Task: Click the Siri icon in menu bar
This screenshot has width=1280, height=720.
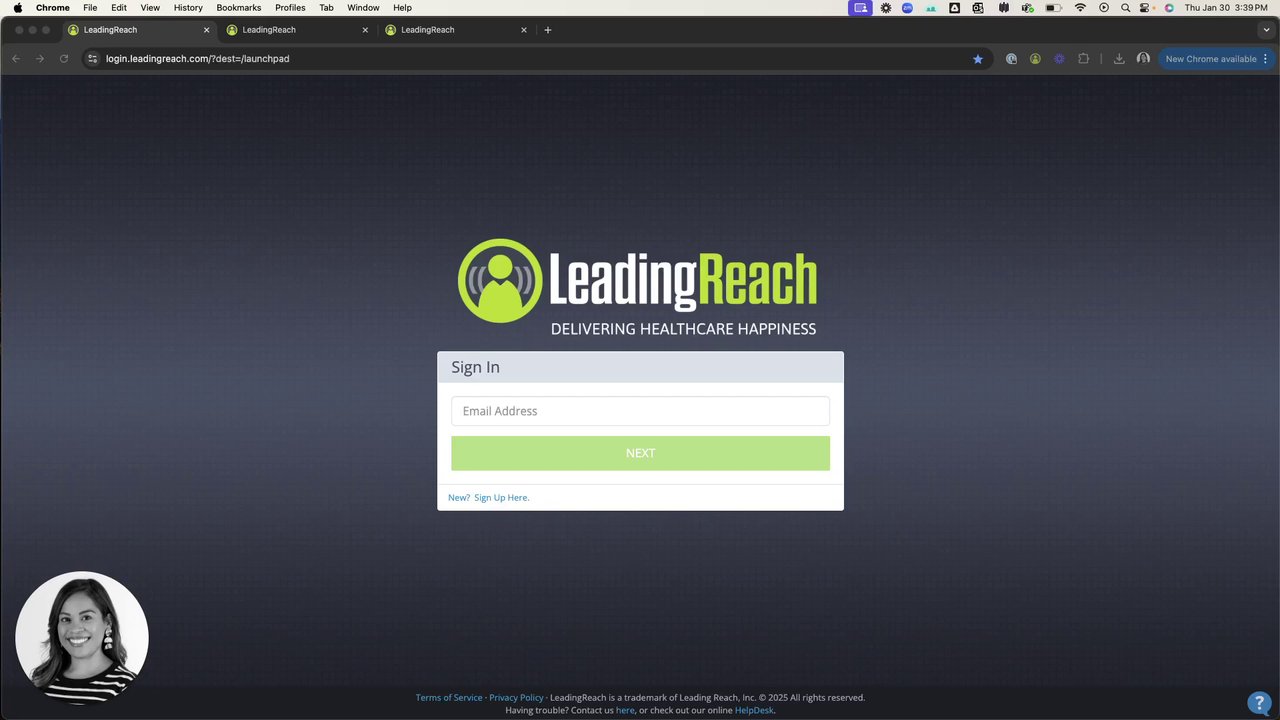Action: [1169, 8]
